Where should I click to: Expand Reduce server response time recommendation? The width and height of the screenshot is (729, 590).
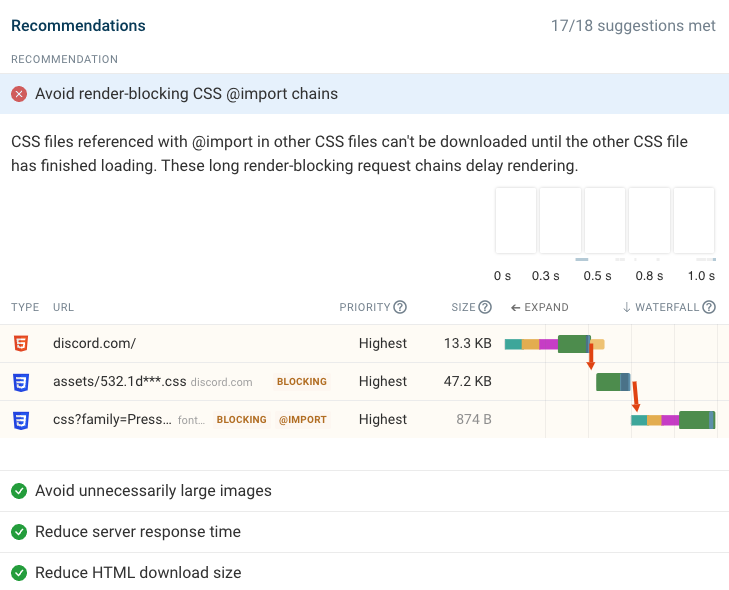point(364,532)
